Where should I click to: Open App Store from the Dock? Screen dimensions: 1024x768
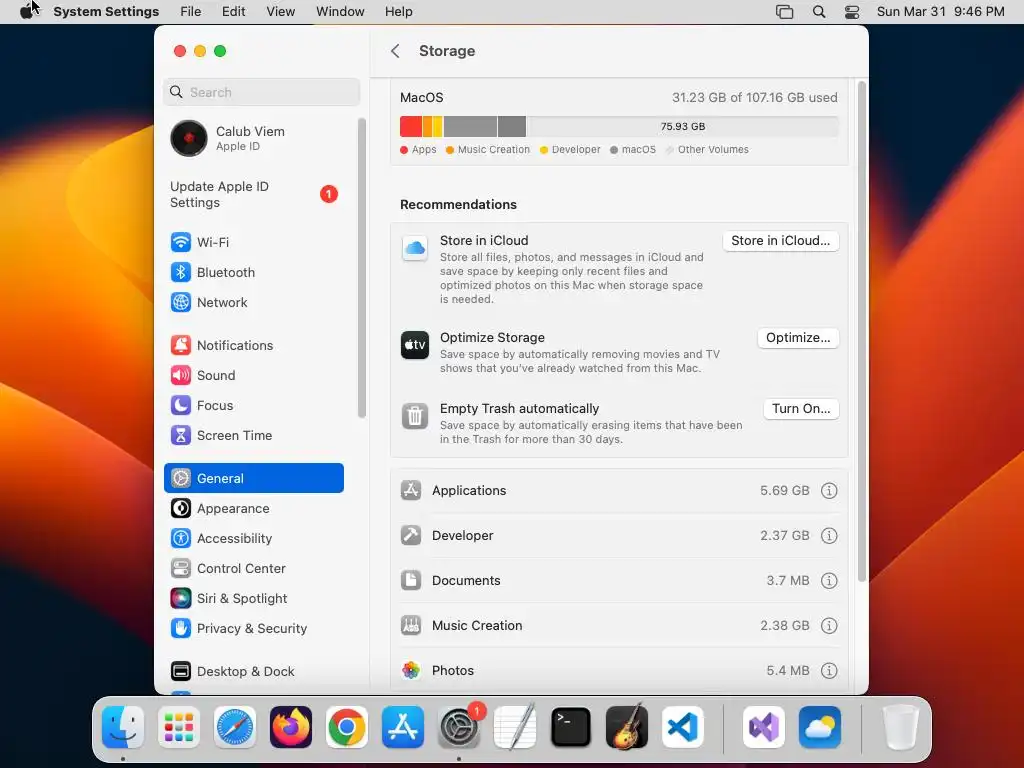click(x=403, y=727)
